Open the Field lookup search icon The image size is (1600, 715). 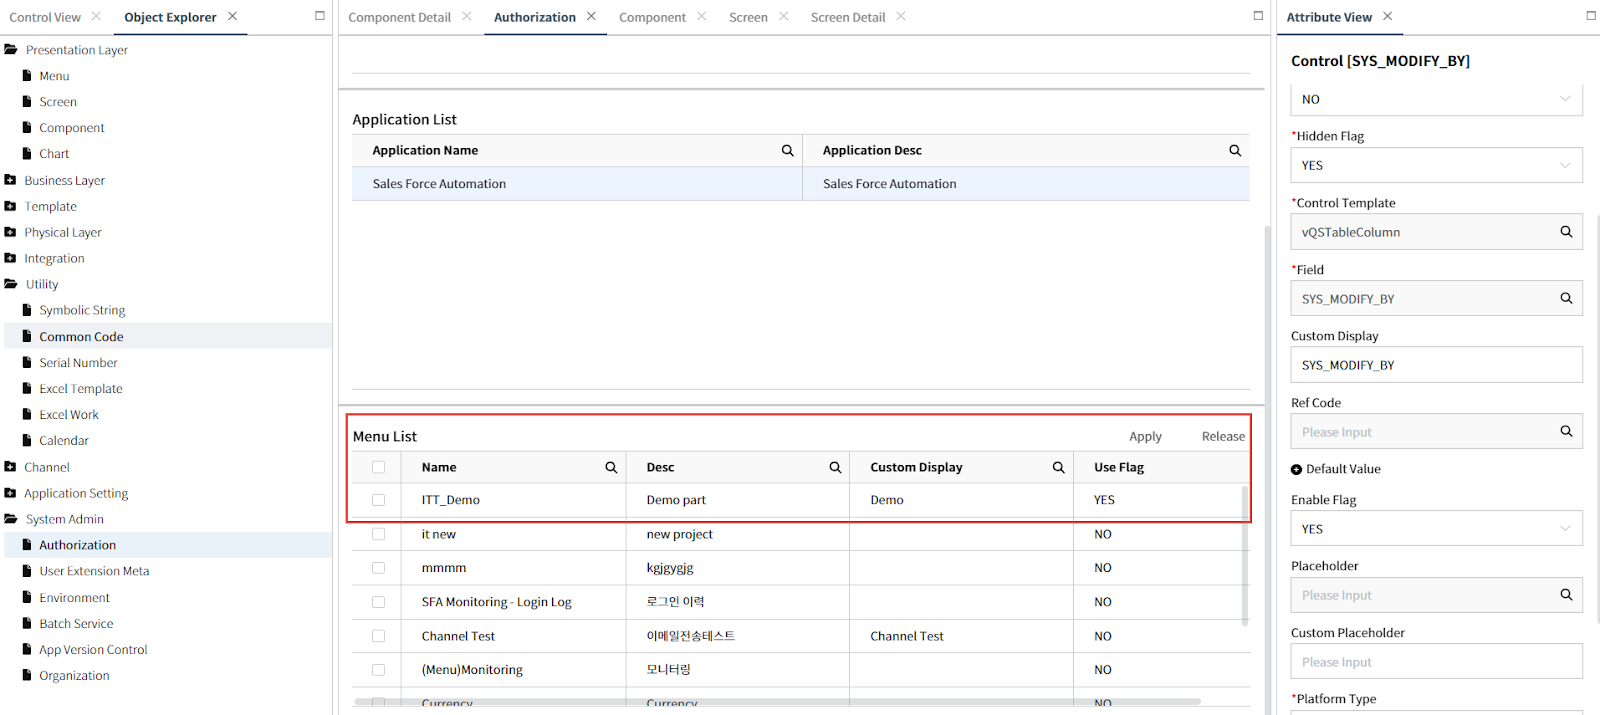[x=1566, y=298]
